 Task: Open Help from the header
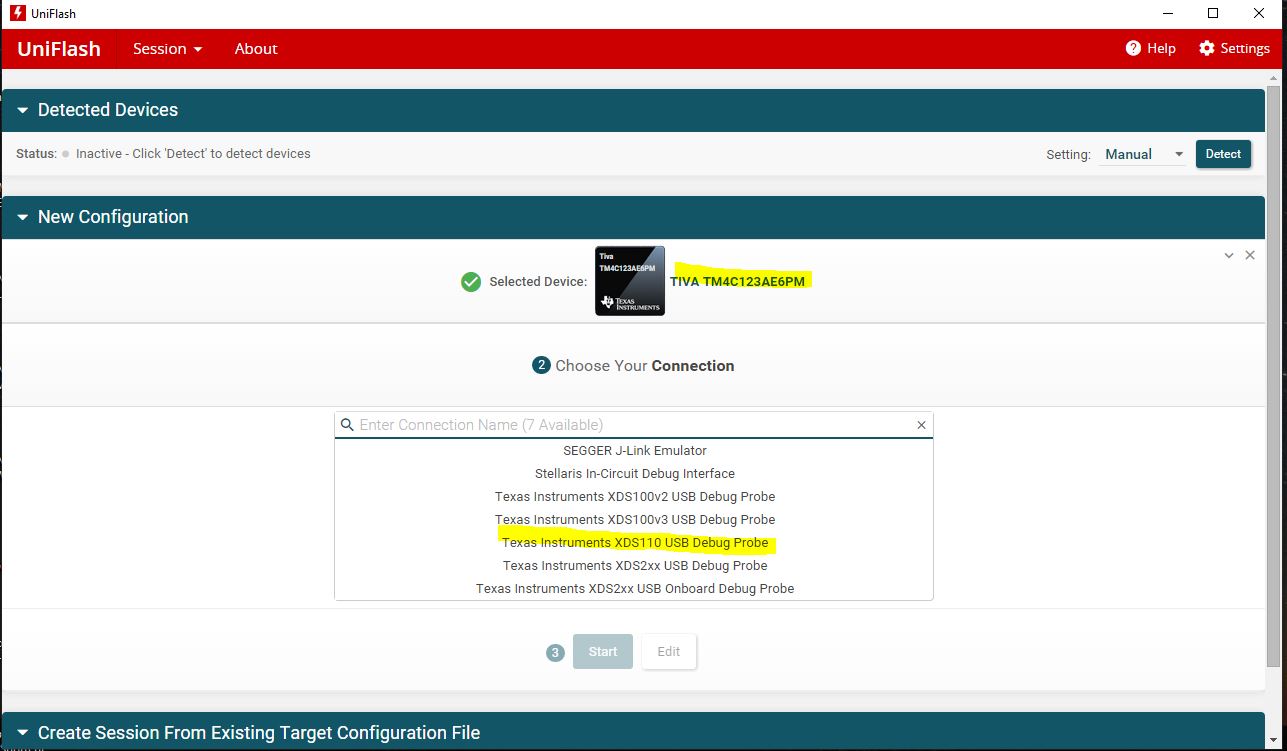1150,48
